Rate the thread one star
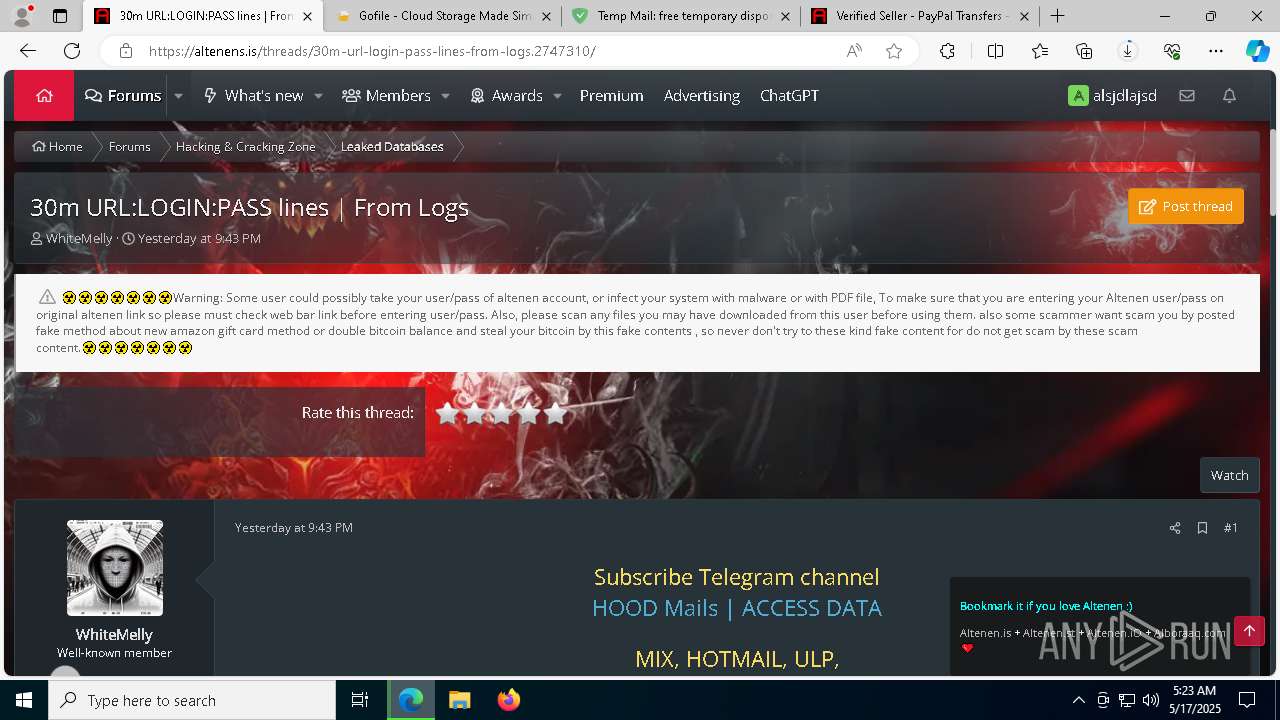Screen dimensions: 1280x720 (x=447, y=413)
